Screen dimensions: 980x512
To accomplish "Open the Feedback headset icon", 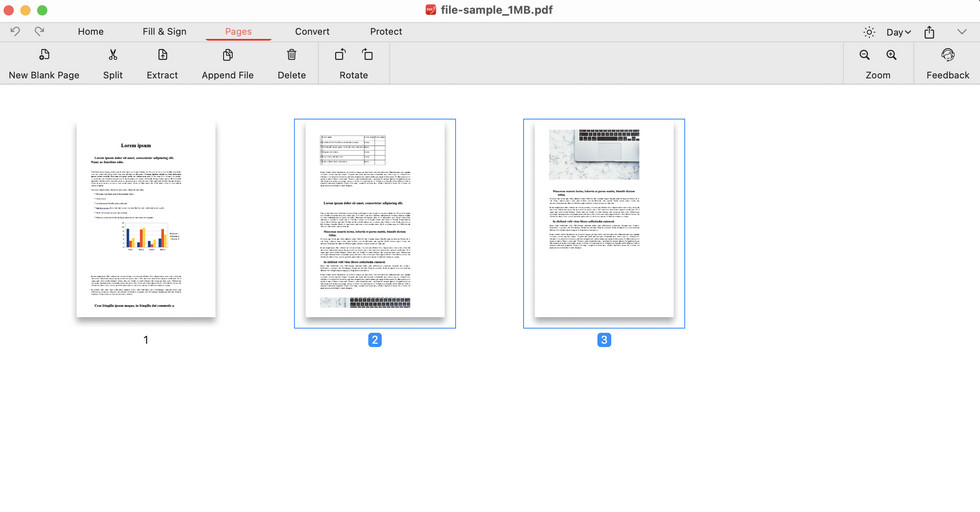I will tap(947, 55).
